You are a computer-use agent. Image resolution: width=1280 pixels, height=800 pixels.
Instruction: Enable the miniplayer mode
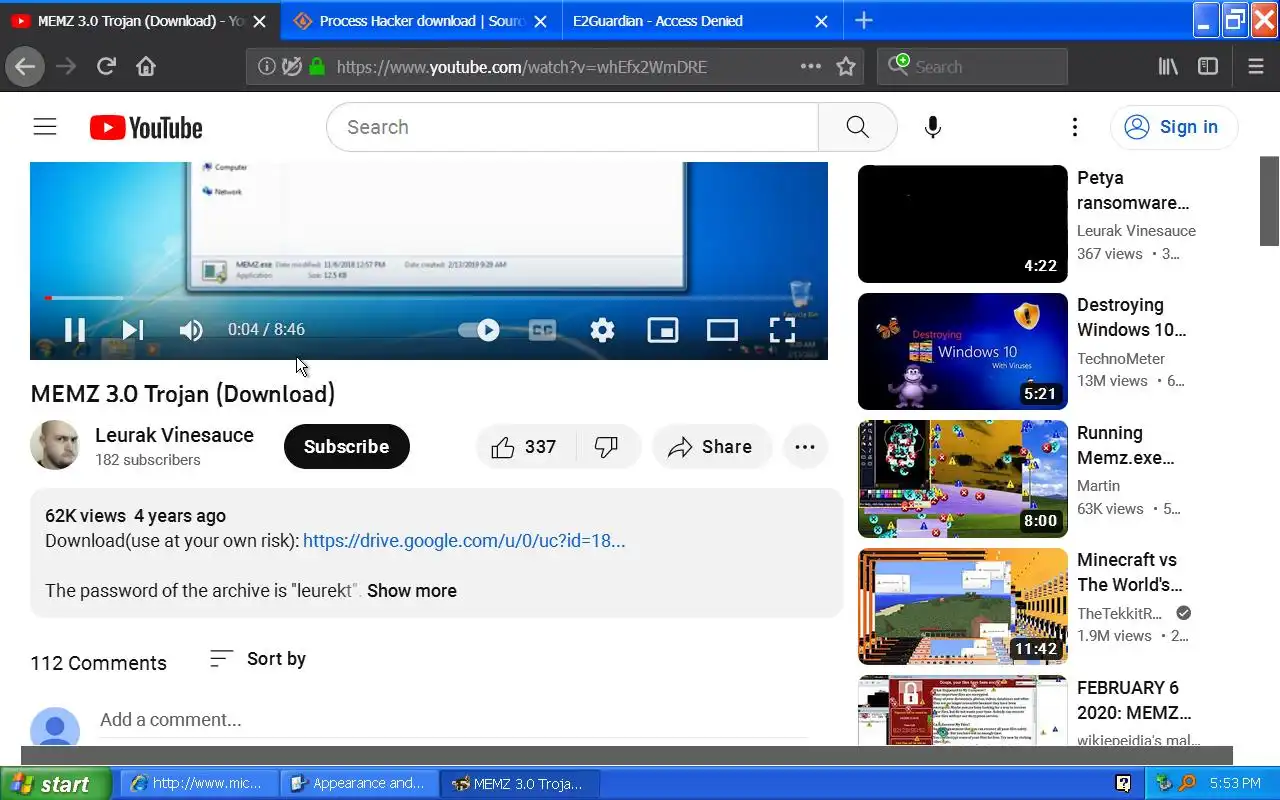click(x=663, y=330)
